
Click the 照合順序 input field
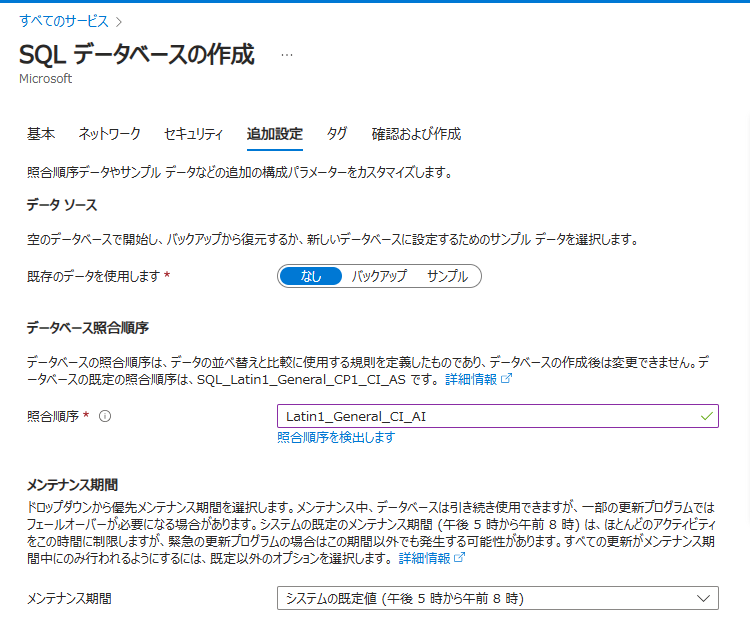pos(497,416)
